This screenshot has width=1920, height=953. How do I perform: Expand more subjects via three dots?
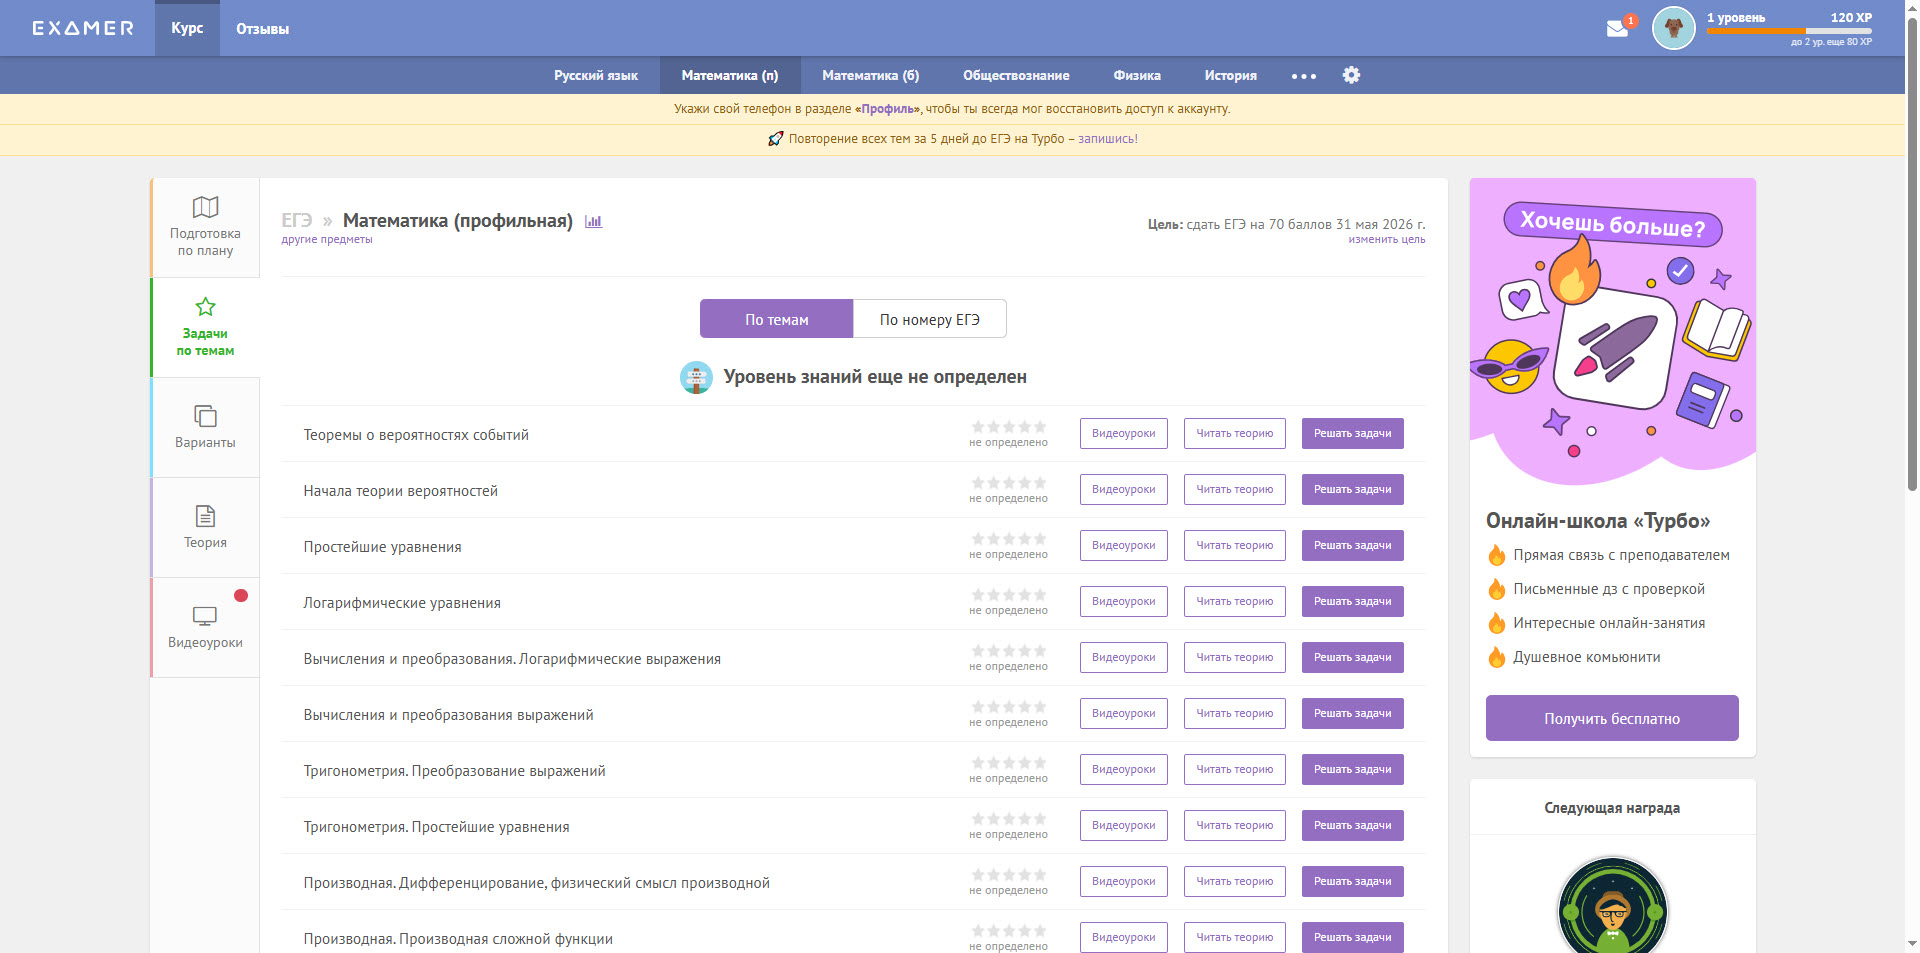pos(1303,76)
